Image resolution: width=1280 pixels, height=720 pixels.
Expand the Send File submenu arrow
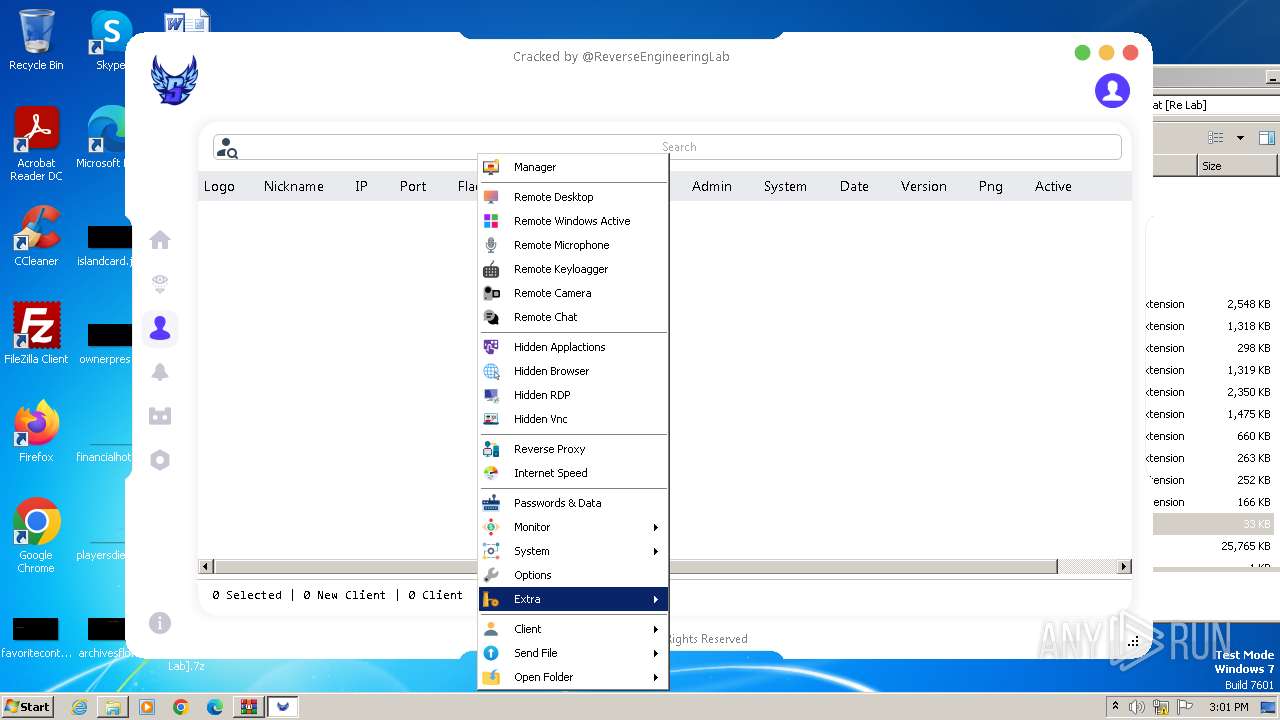pyautogui.click(x=656, y=653)
